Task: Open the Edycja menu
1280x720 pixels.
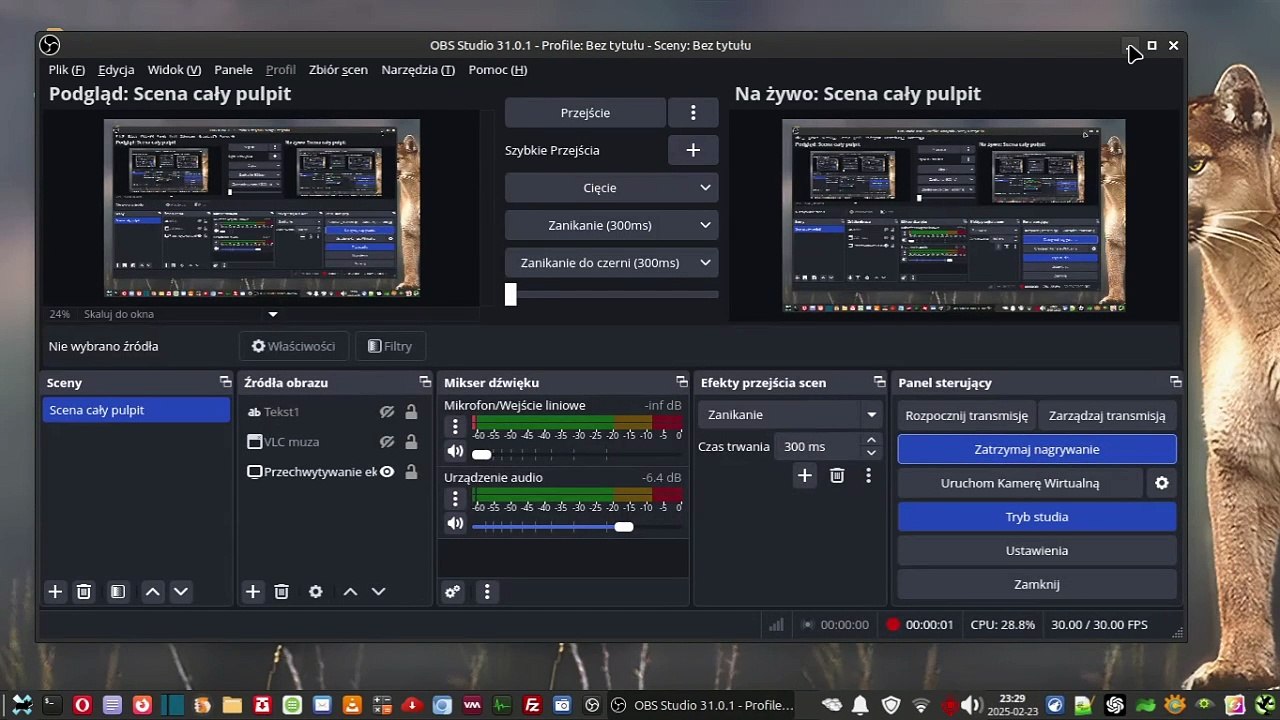Action: click(x=116, y=70)
